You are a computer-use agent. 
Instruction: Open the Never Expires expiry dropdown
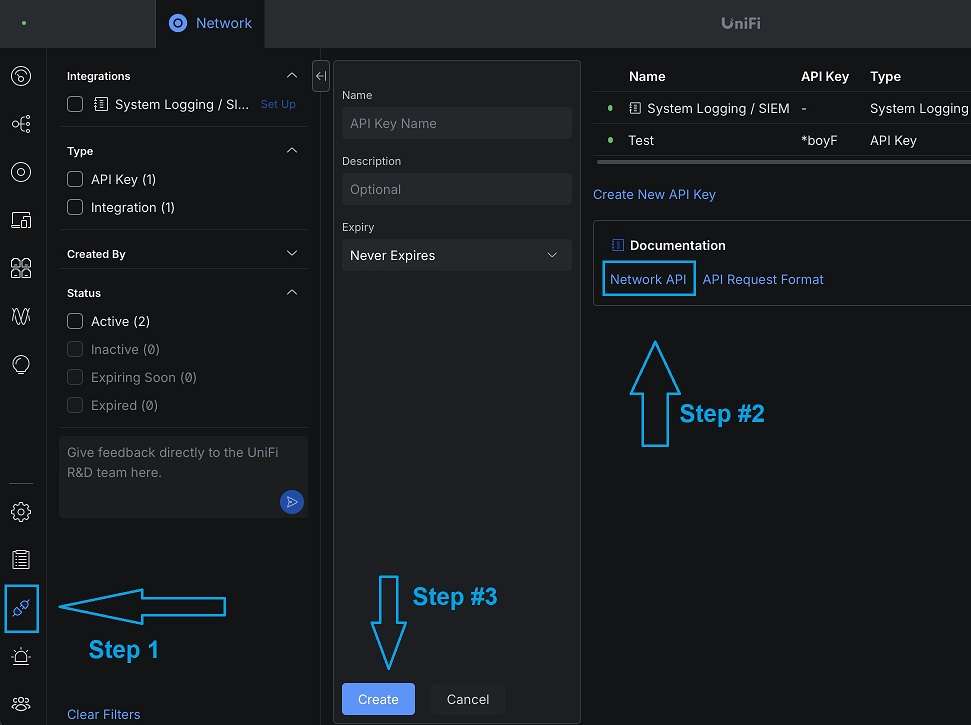(456, 255)
